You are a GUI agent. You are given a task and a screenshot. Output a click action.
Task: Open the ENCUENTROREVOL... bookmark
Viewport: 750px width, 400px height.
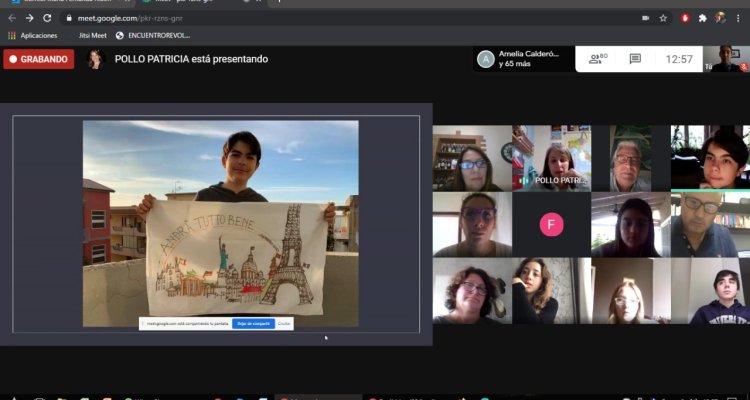click(153, 35)
